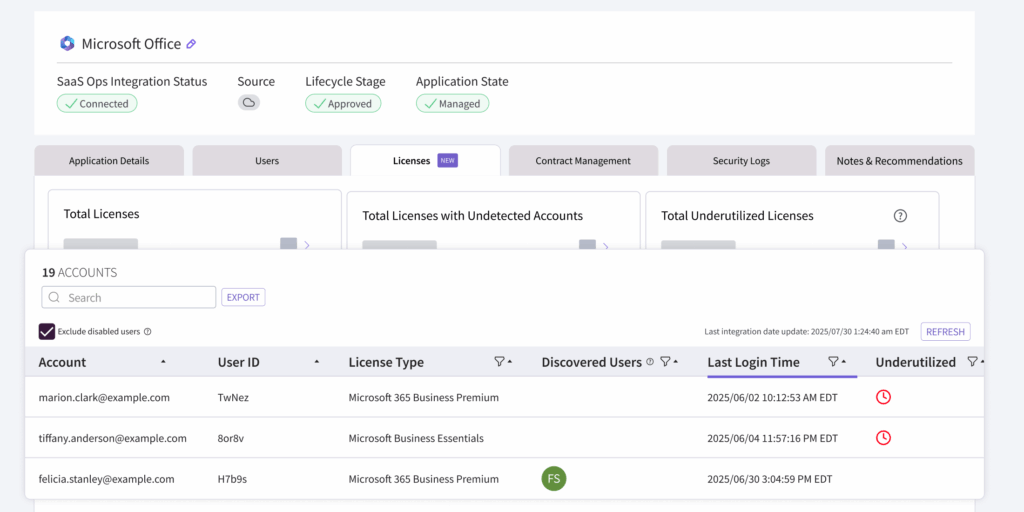Viewport: 1024px width, 512px height.
Task: Uncheck the Exclude disabled users checkbox
Action: (x=46, y=332)
